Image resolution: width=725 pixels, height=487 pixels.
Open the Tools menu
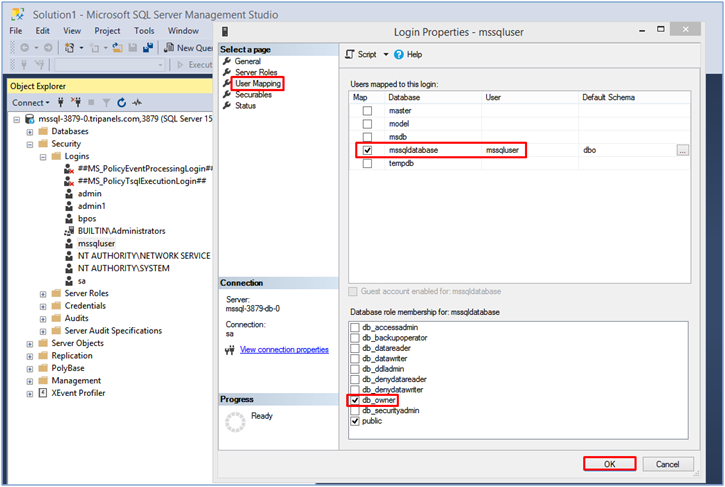click(144, 31)
